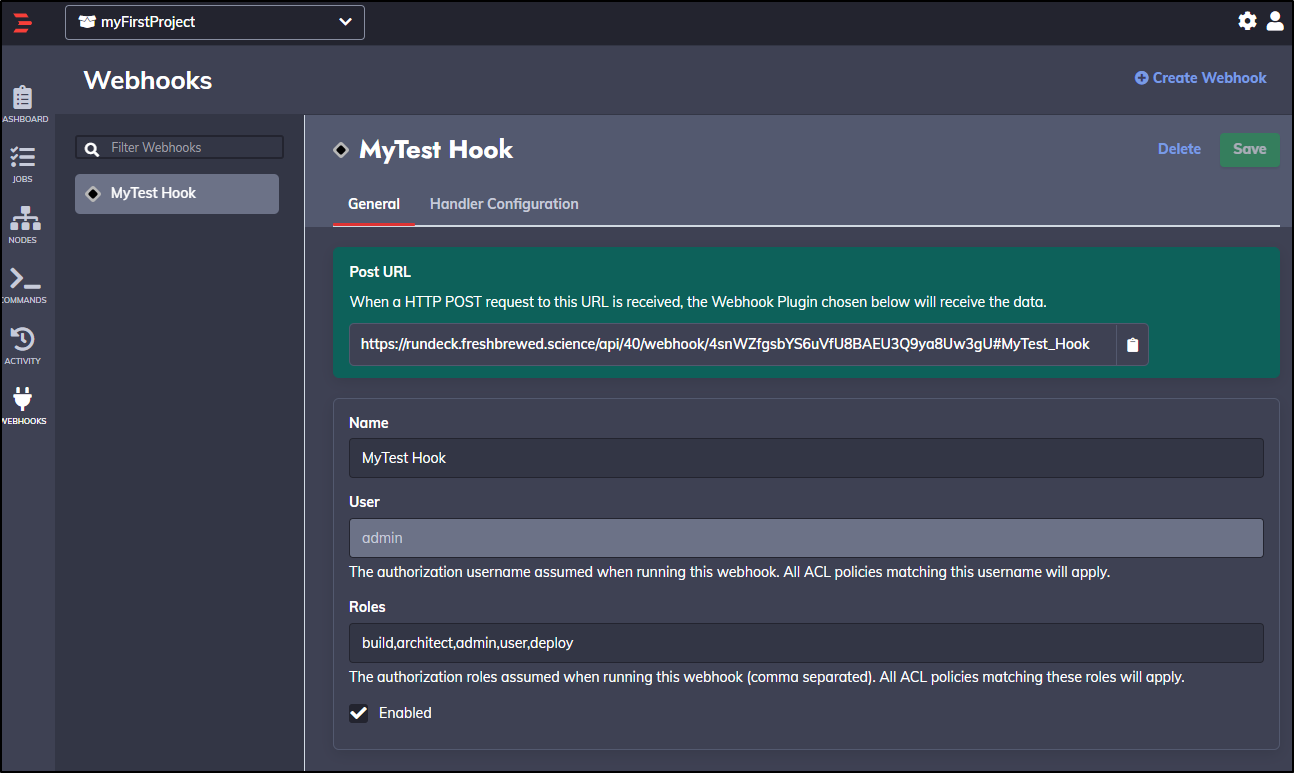Click the Rundeck logo icon
The image size is (1294, 773).
tap(22, 21)
